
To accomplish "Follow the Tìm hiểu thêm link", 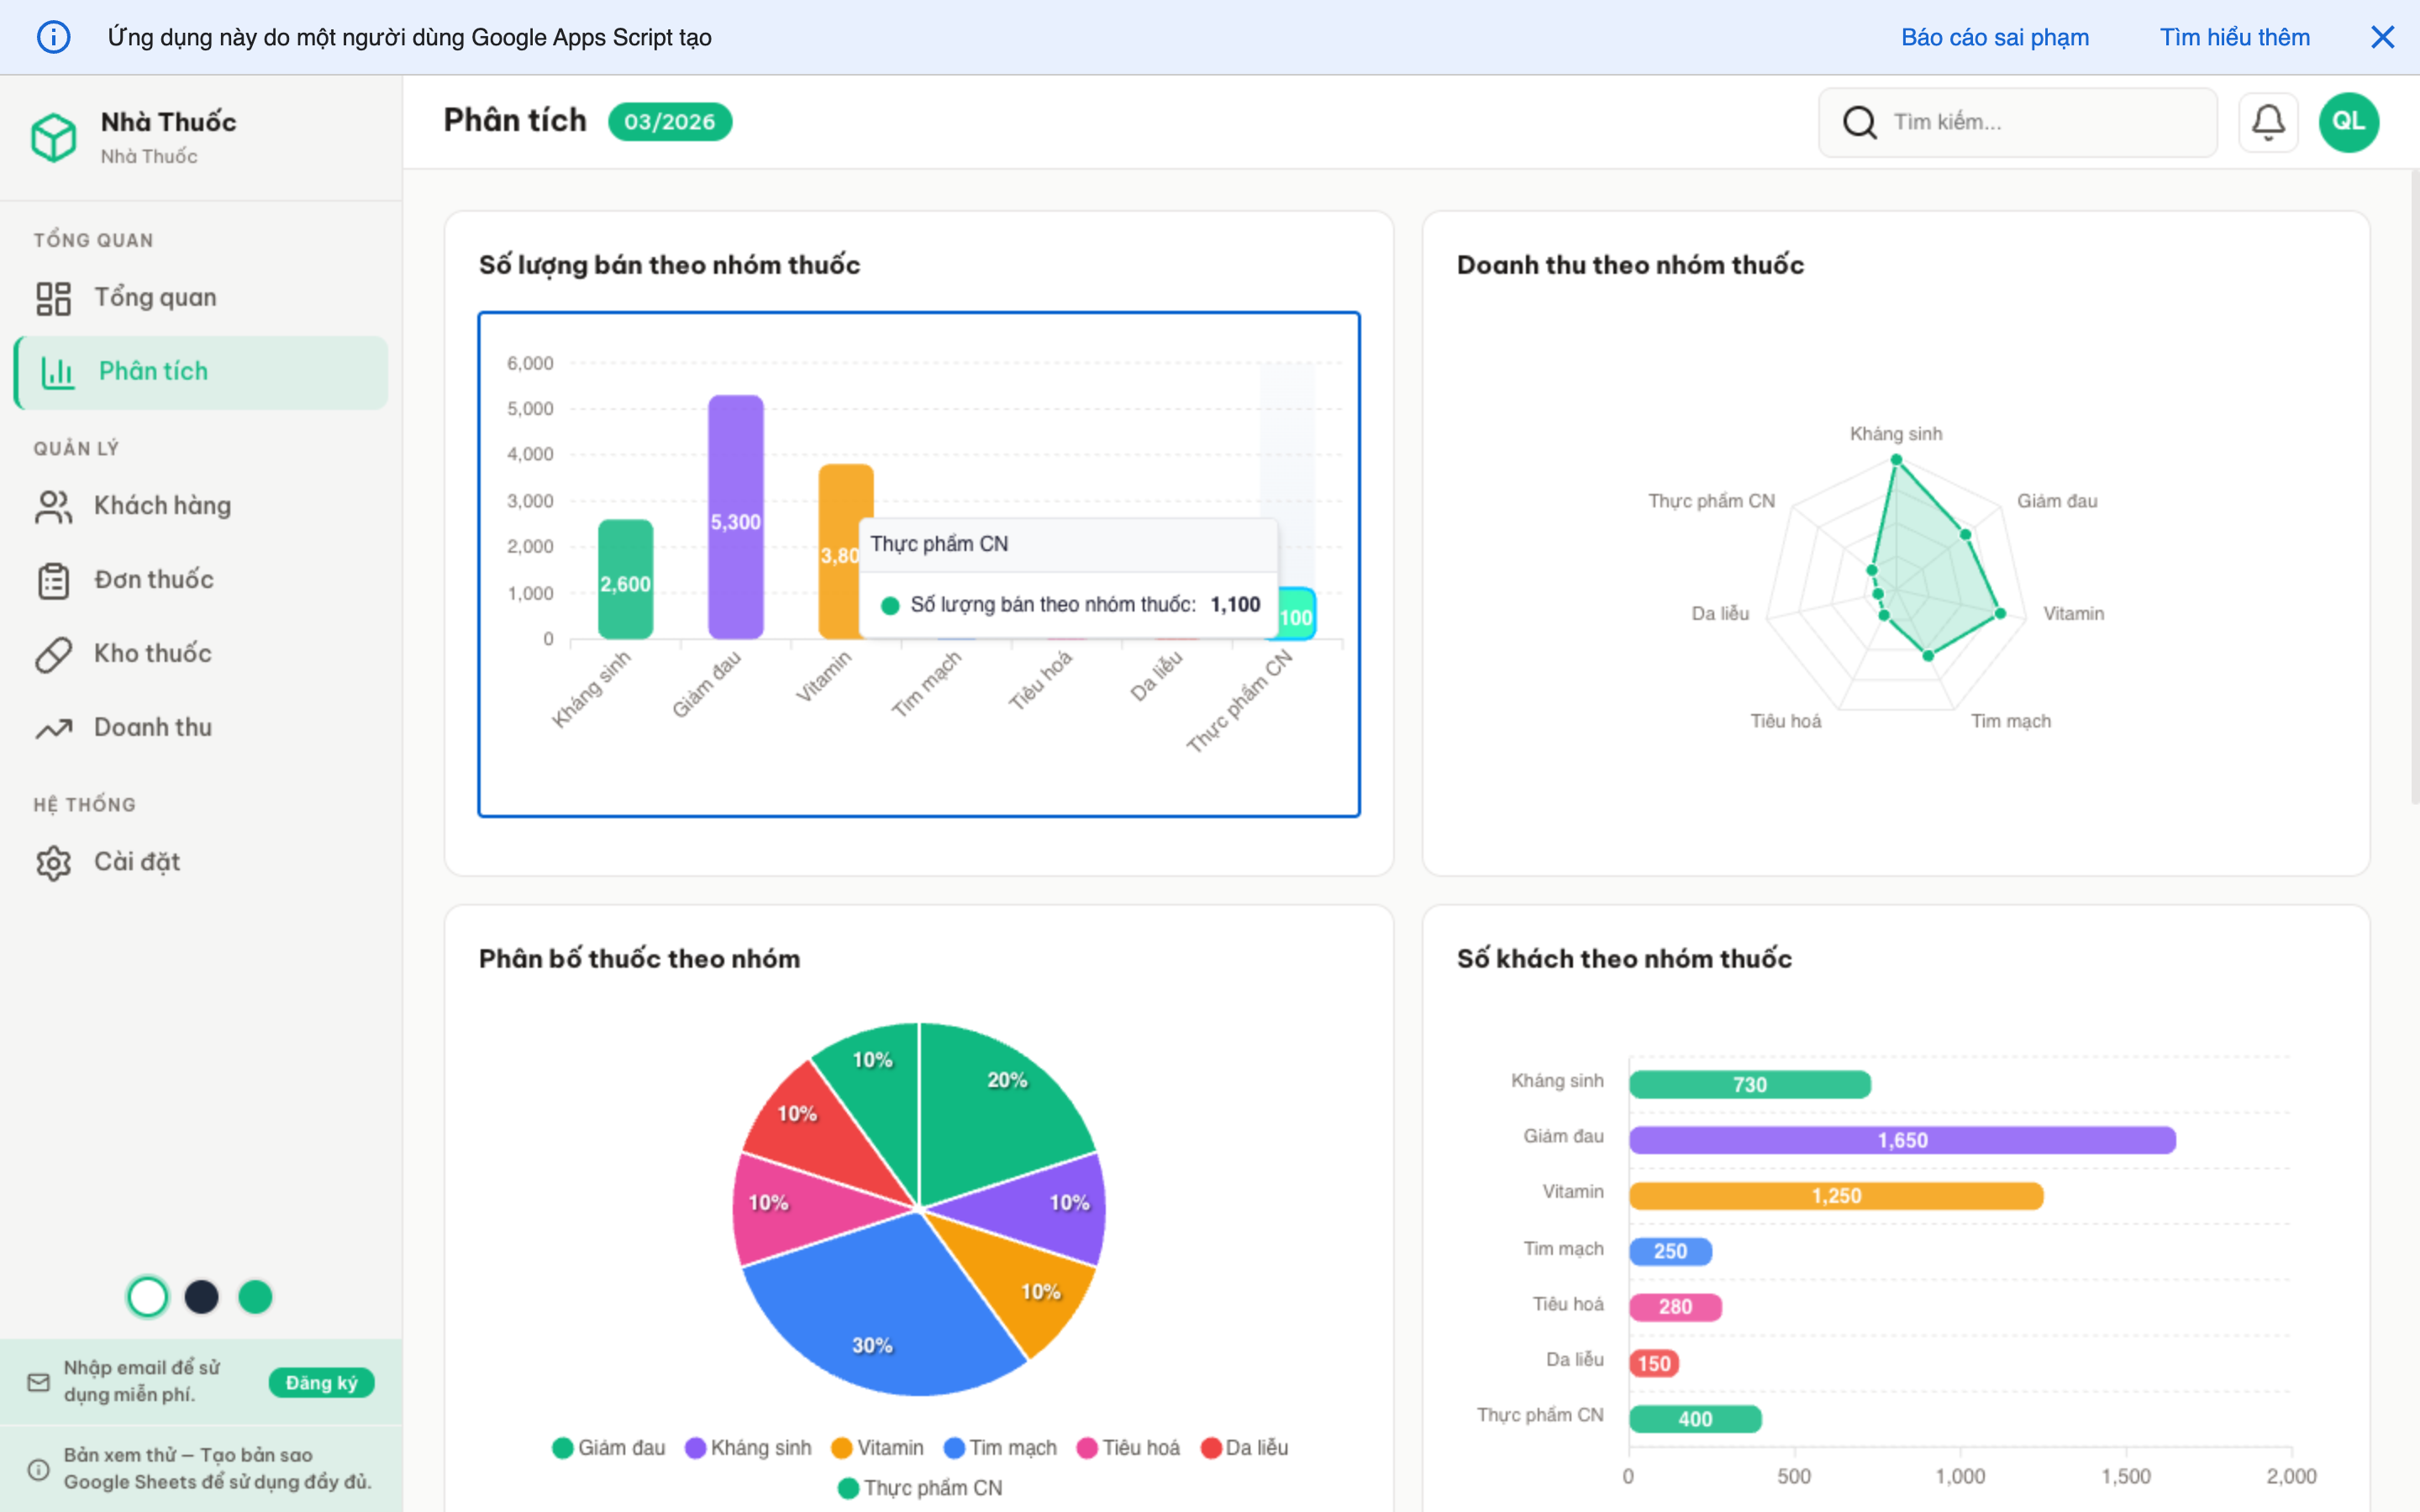I will (x=2234, y=38).
